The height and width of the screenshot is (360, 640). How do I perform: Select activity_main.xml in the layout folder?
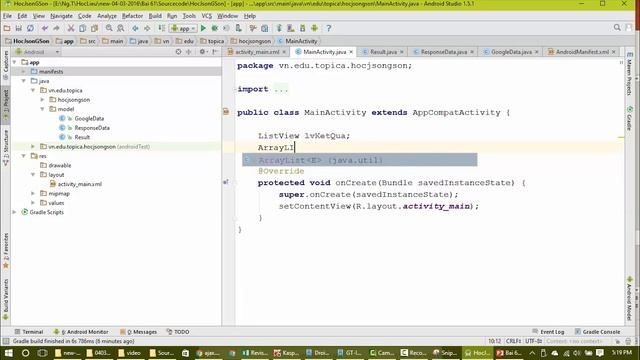(80, 184)
